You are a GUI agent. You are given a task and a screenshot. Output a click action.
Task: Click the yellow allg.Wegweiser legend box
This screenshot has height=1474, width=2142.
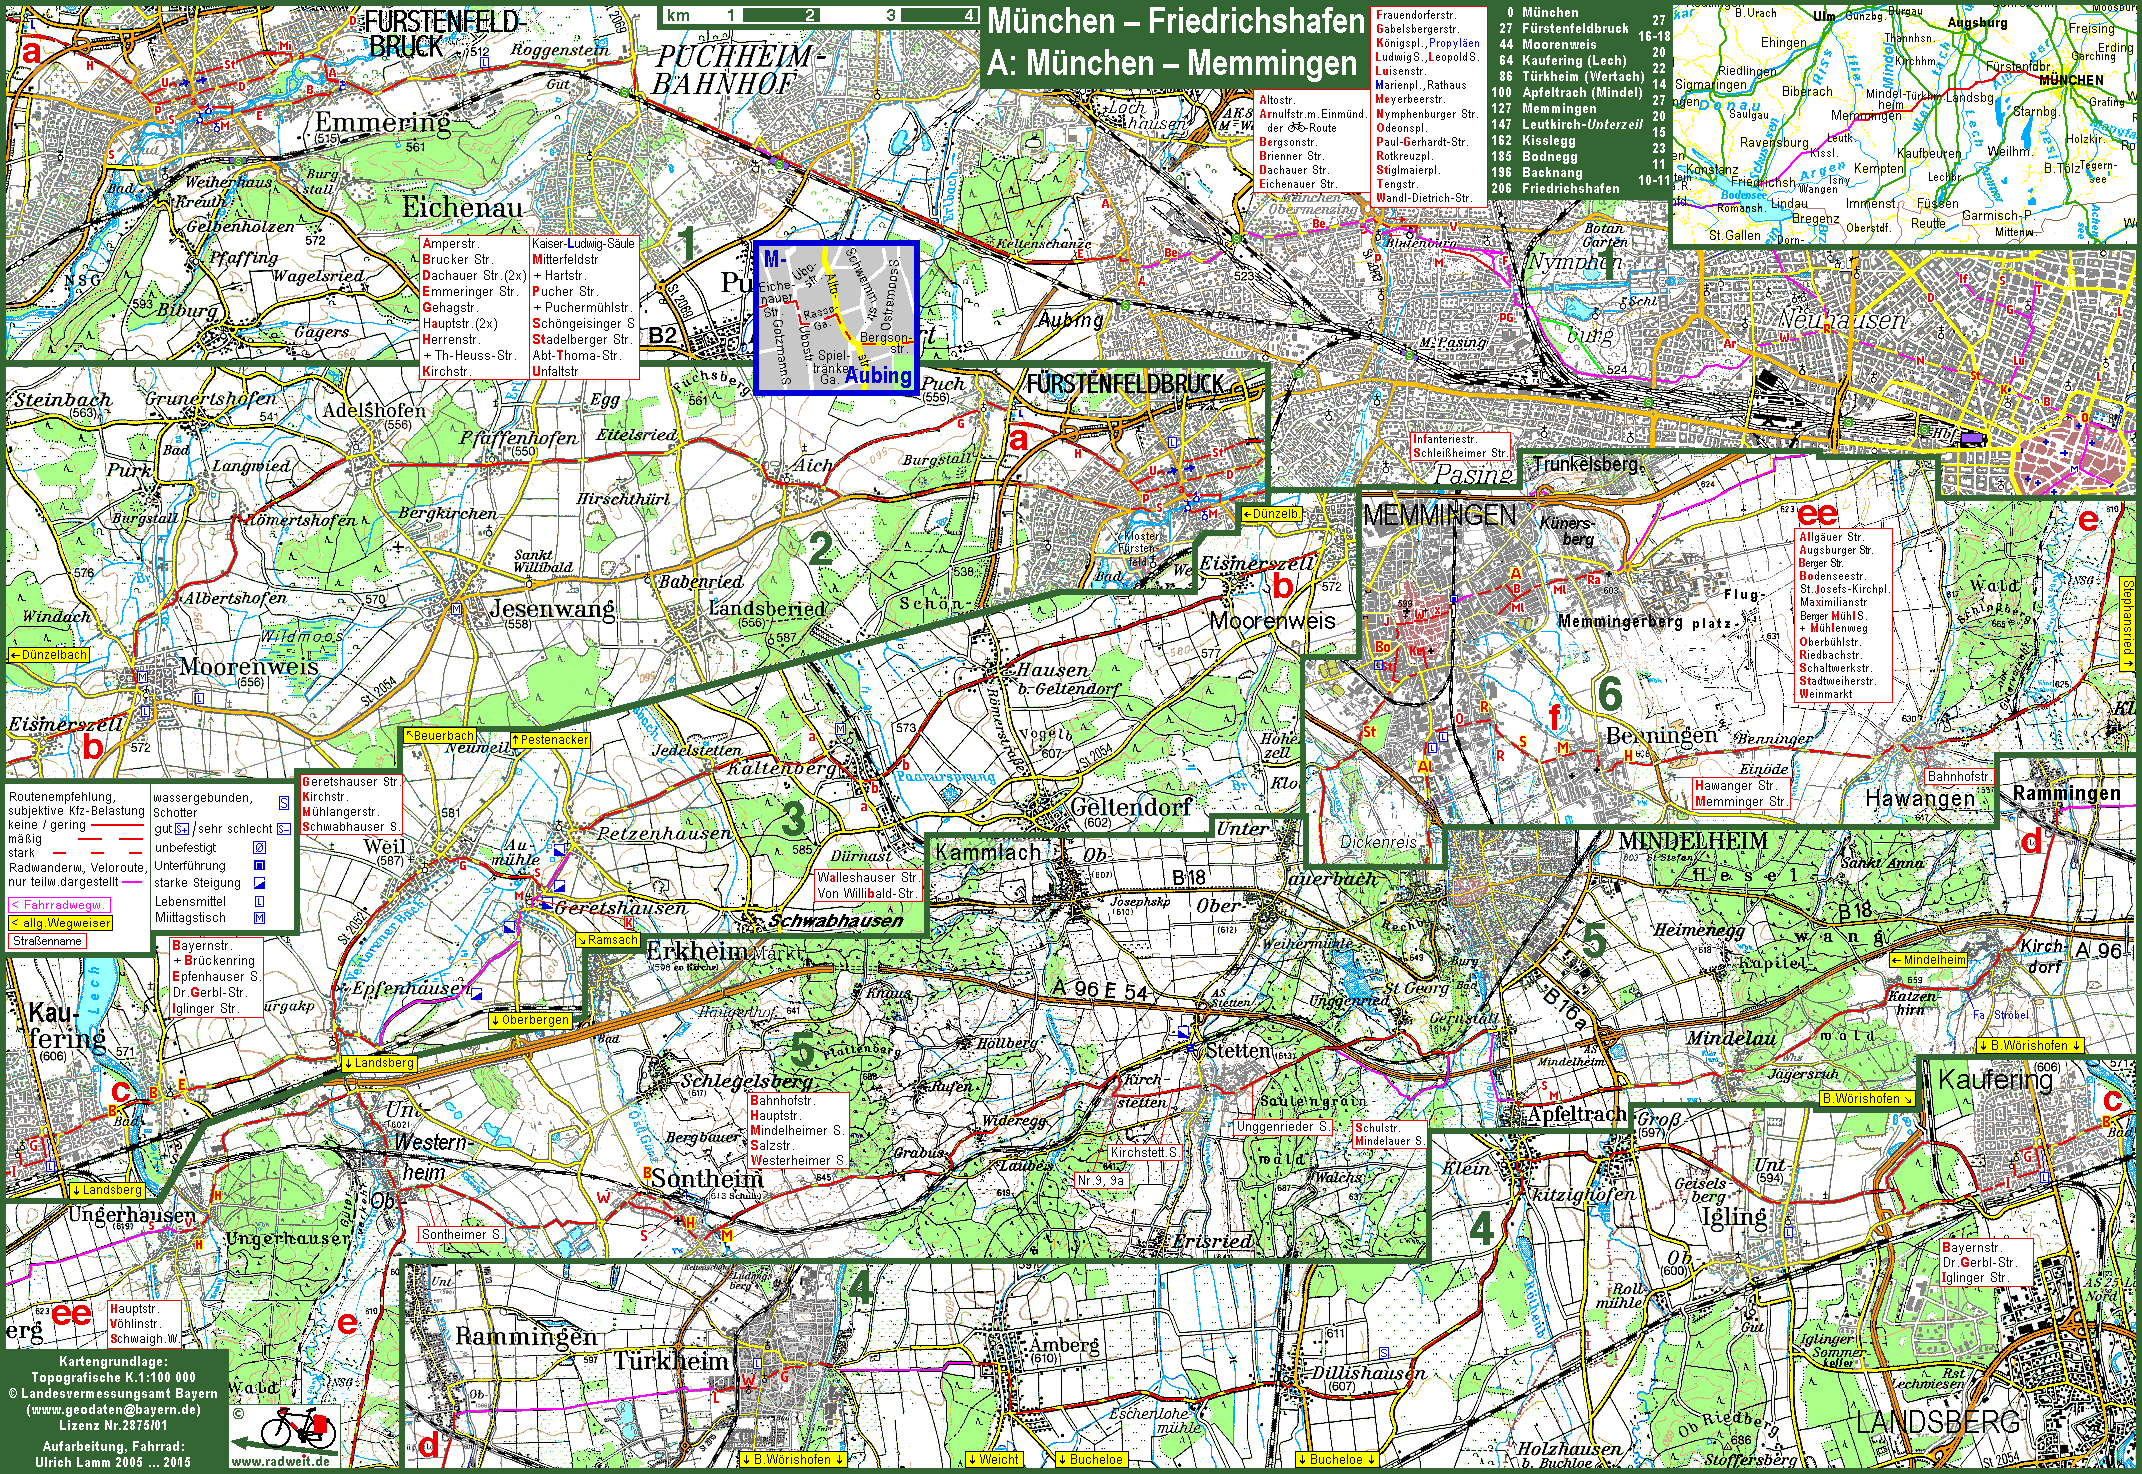[60, 923]
